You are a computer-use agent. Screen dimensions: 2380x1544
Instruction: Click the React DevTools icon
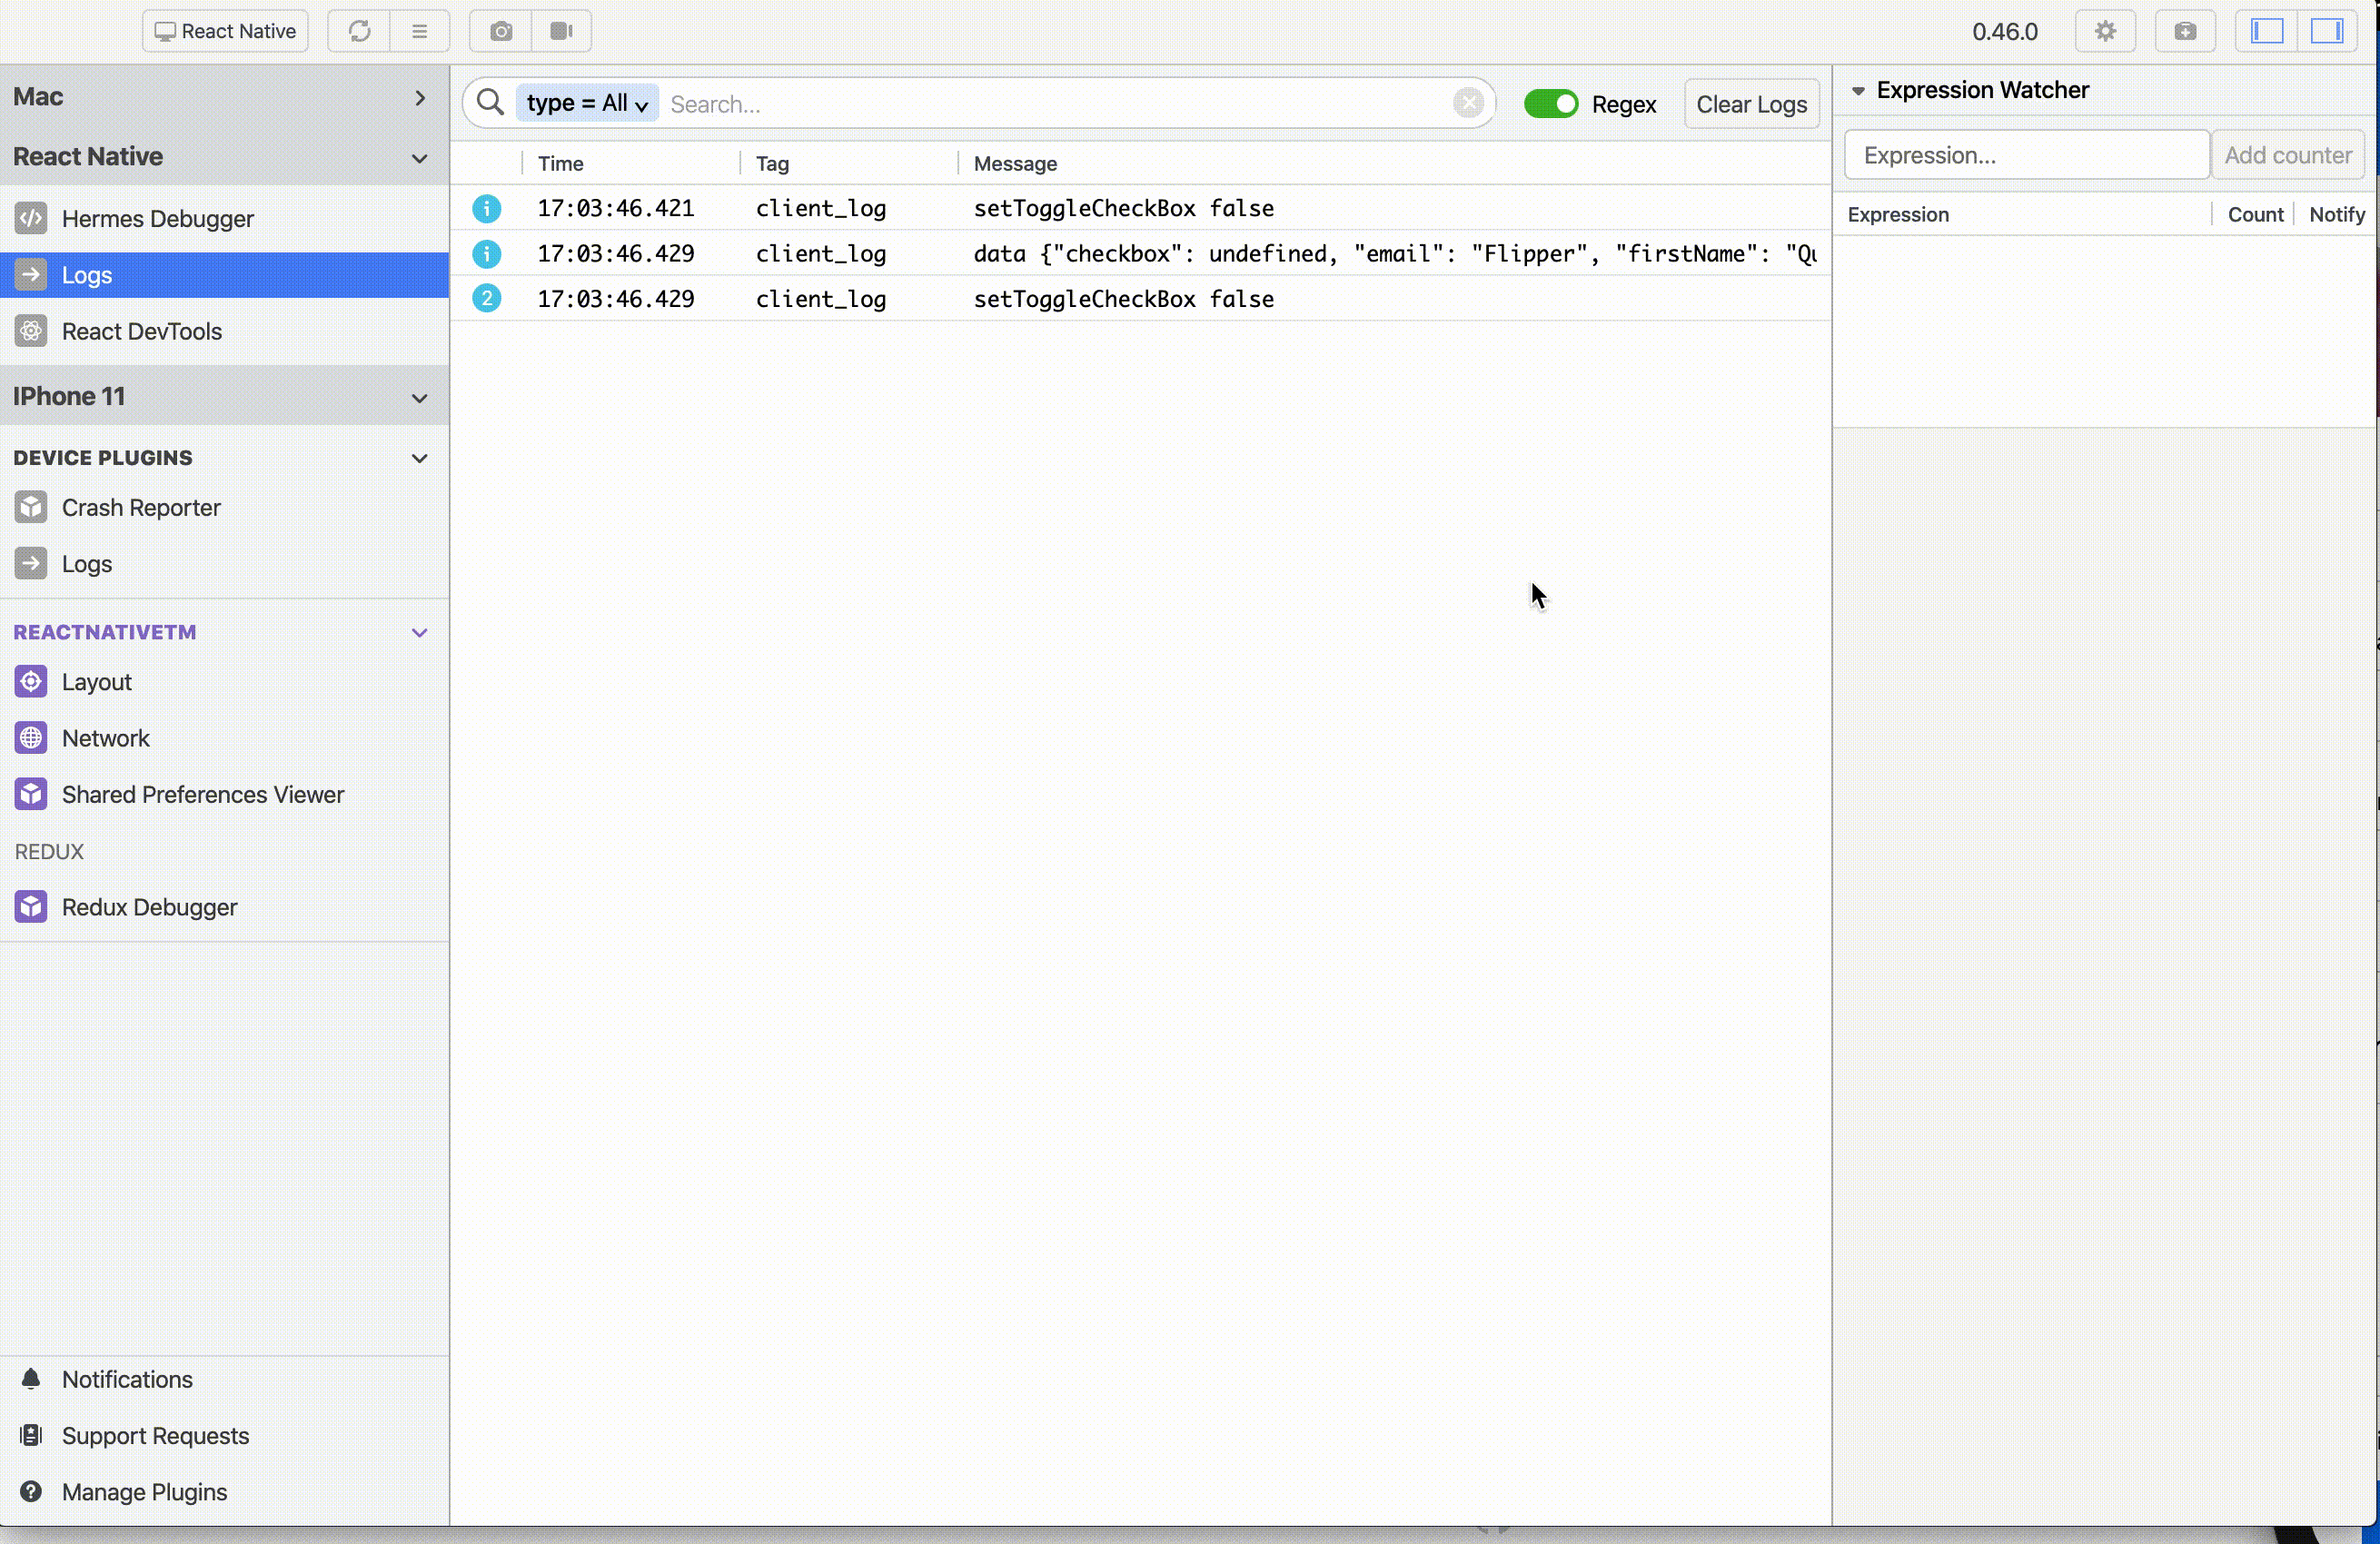tap(31, 331)
